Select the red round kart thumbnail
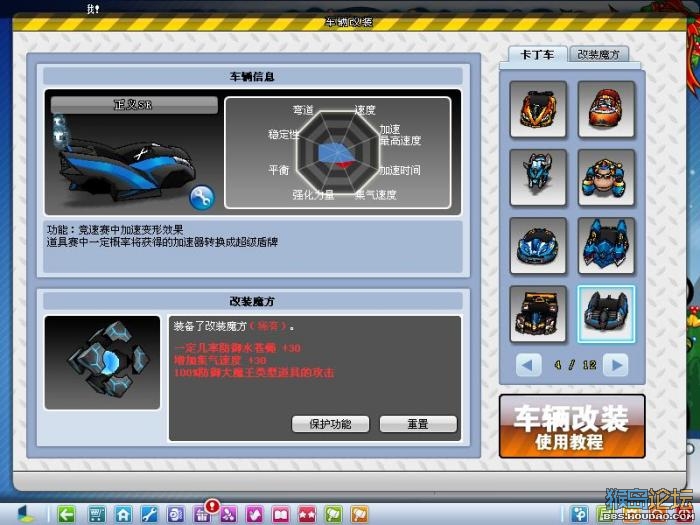The image size is (700, 525). pos(606,109)
